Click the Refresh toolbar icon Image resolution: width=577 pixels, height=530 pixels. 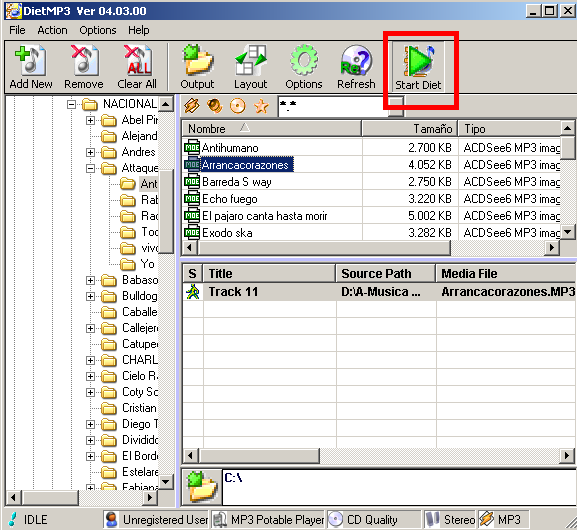pyautogui.click(x=356, y=67)
